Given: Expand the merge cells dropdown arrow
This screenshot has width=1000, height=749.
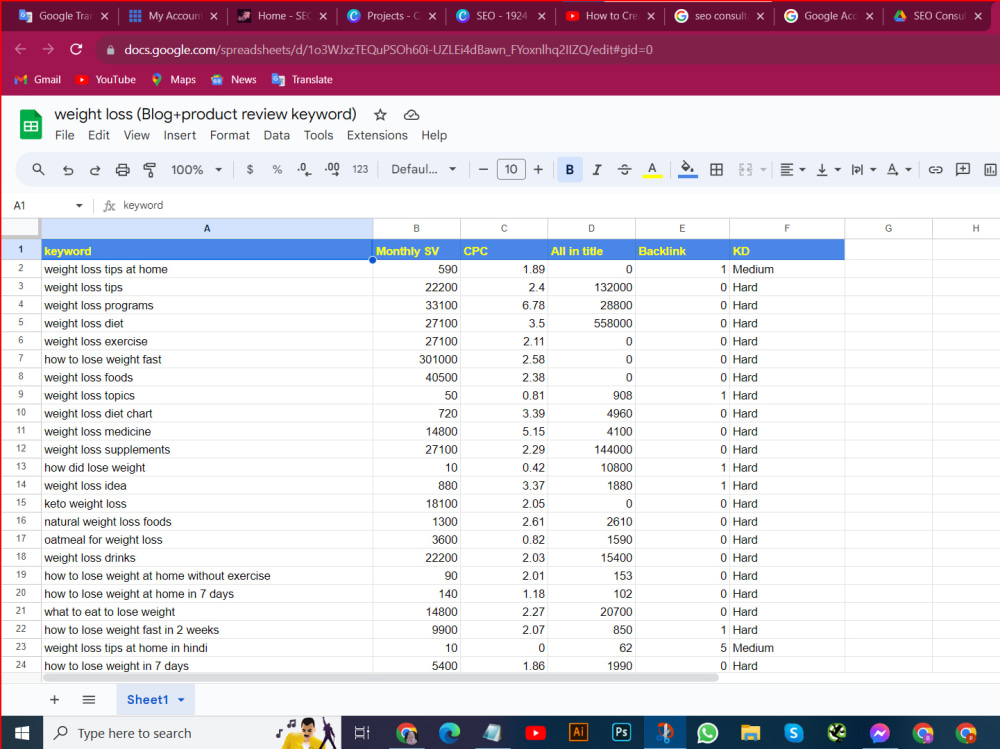Looking at the screenshot, I should [763, 170].
